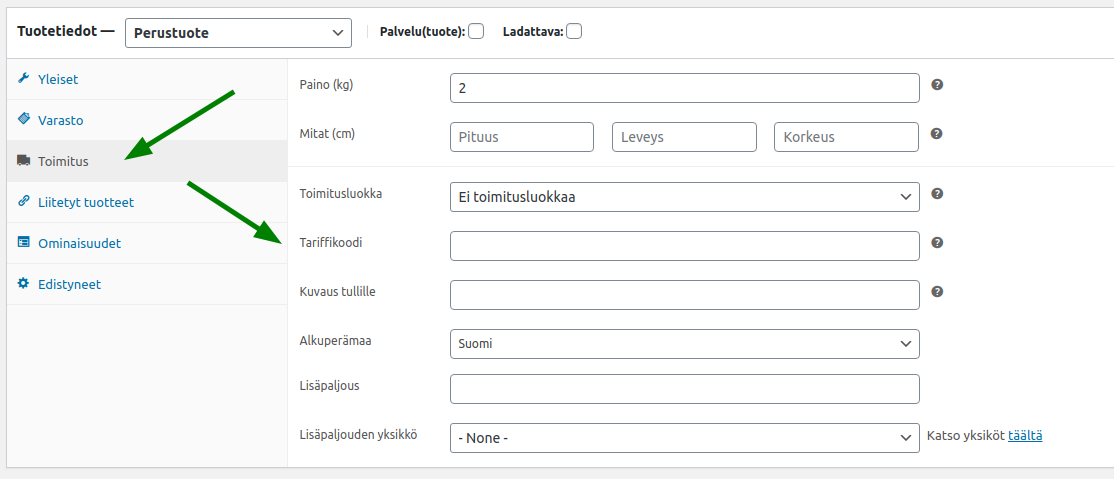Screen dimensions: 1114x479
Task: Click the gear icon beside Edistyneet
Action: pos(23,284)
